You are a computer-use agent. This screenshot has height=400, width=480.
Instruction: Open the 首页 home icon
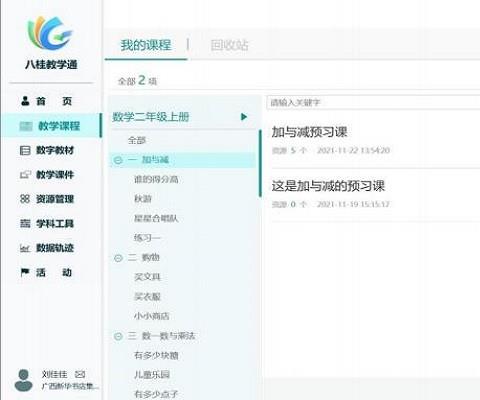25,101
